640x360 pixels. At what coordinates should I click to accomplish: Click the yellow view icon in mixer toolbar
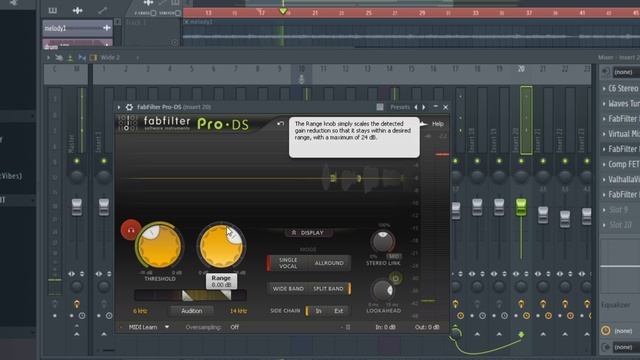point(93,58)
